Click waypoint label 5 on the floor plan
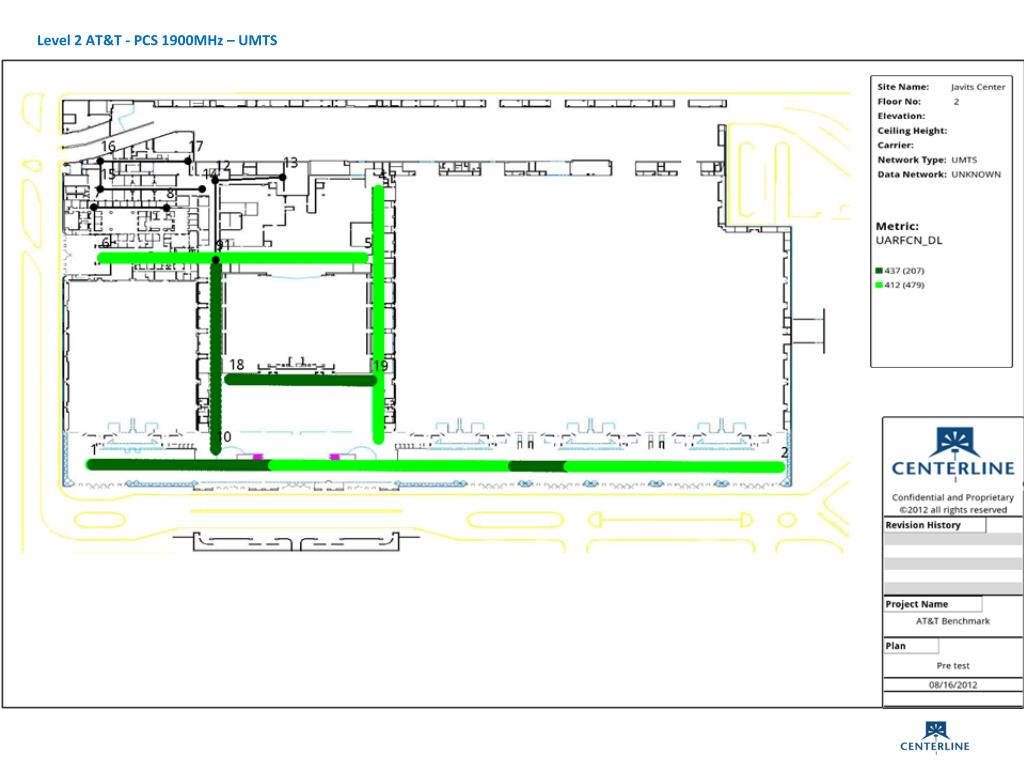This screenshot has width=1024, height=768. click(368, 243)
